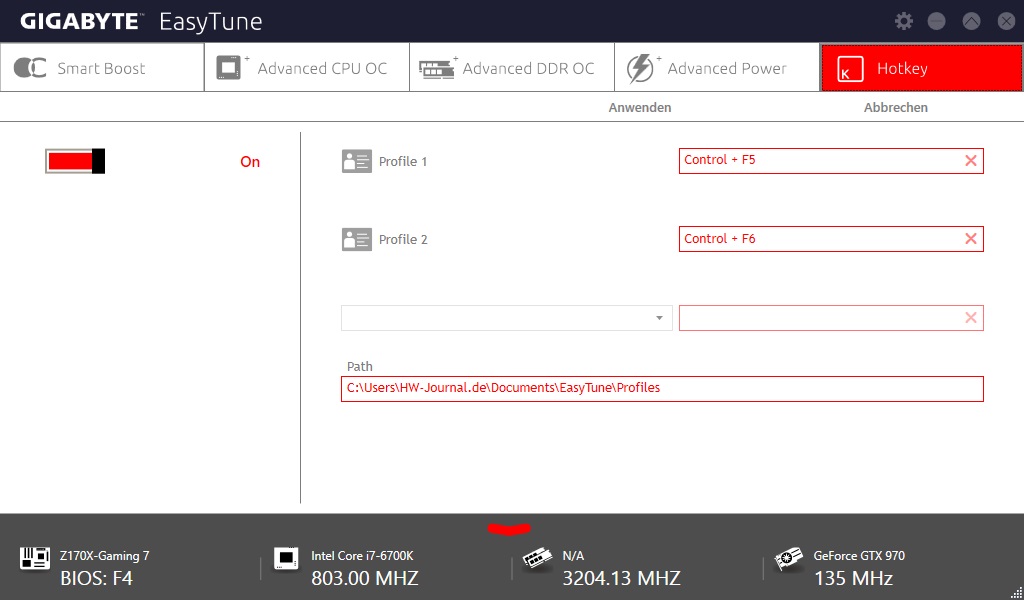1024x600 pixels.
Task: Clear the empty third hotkey field
Action: 971,318
